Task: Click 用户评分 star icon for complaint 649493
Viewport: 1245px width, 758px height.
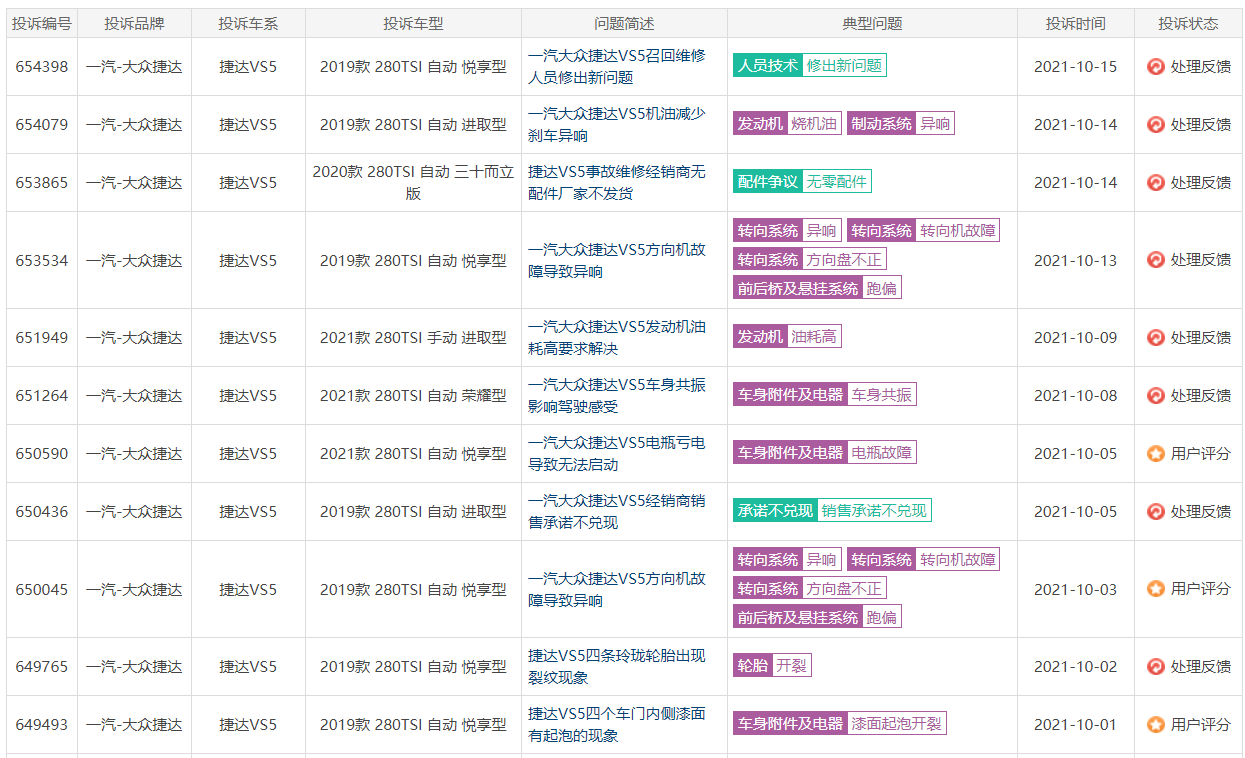Action: coord(1156,725)
